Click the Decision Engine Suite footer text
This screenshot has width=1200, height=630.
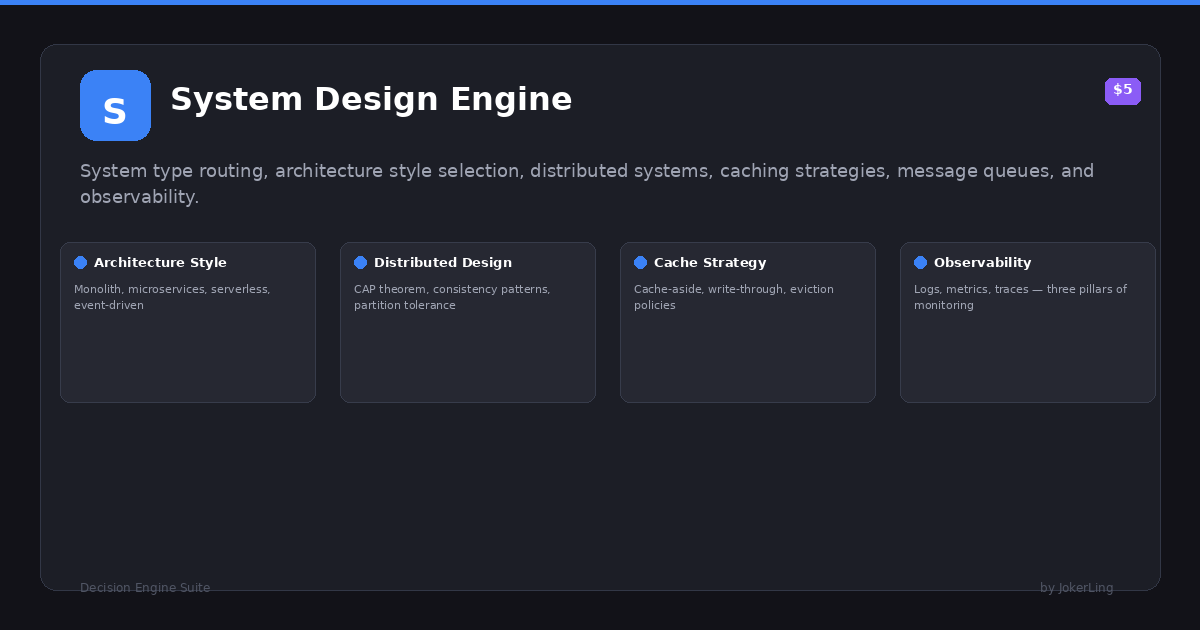click(x=145, y=588)
